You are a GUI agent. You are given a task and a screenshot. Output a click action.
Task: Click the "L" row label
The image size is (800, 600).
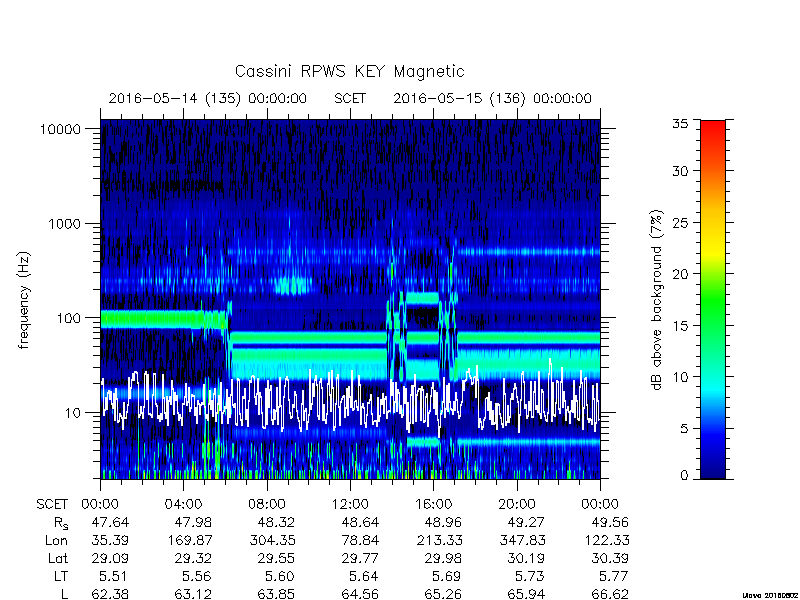click(x=64, y=594)
